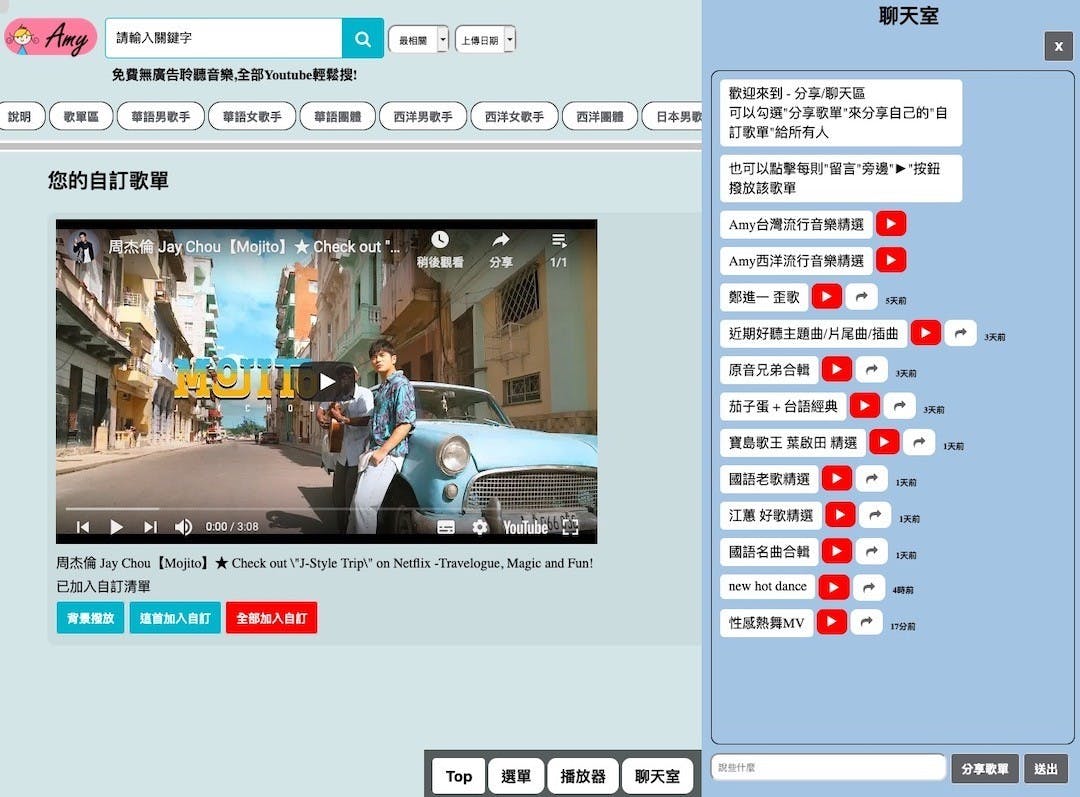Open the 最相關 sort dropdown

point(418,40)
